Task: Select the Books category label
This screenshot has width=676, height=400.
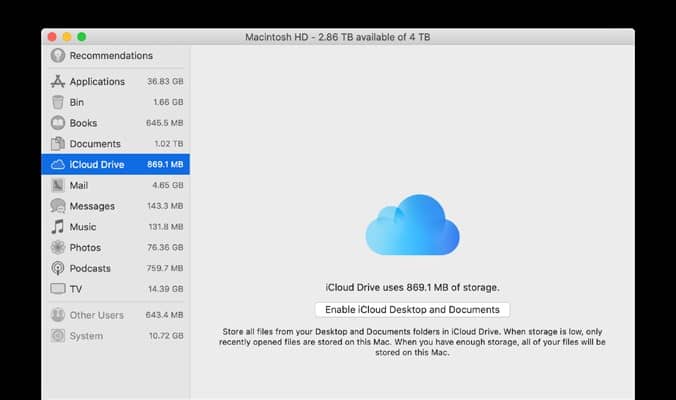Action: click(83, 123)
